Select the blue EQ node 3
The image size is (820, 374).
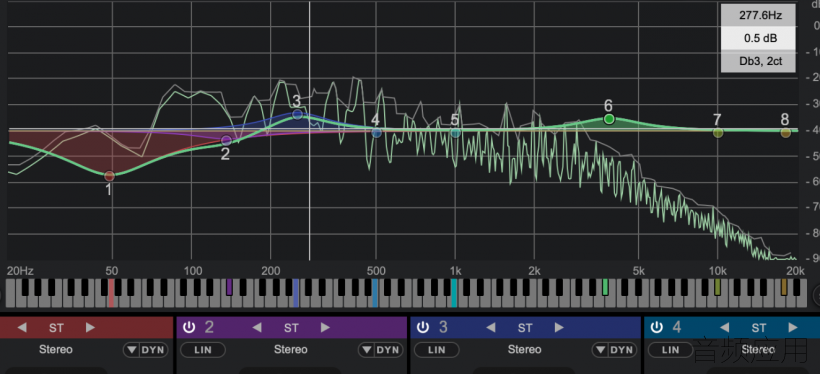point(298,114)
